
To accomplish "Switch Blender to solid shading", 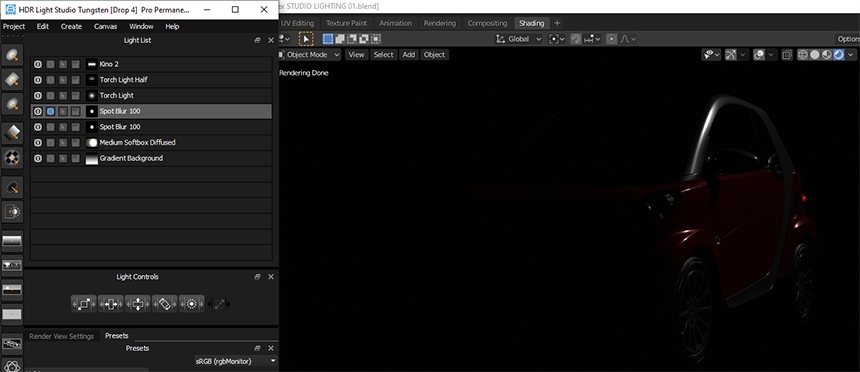I will click(814, 54).
